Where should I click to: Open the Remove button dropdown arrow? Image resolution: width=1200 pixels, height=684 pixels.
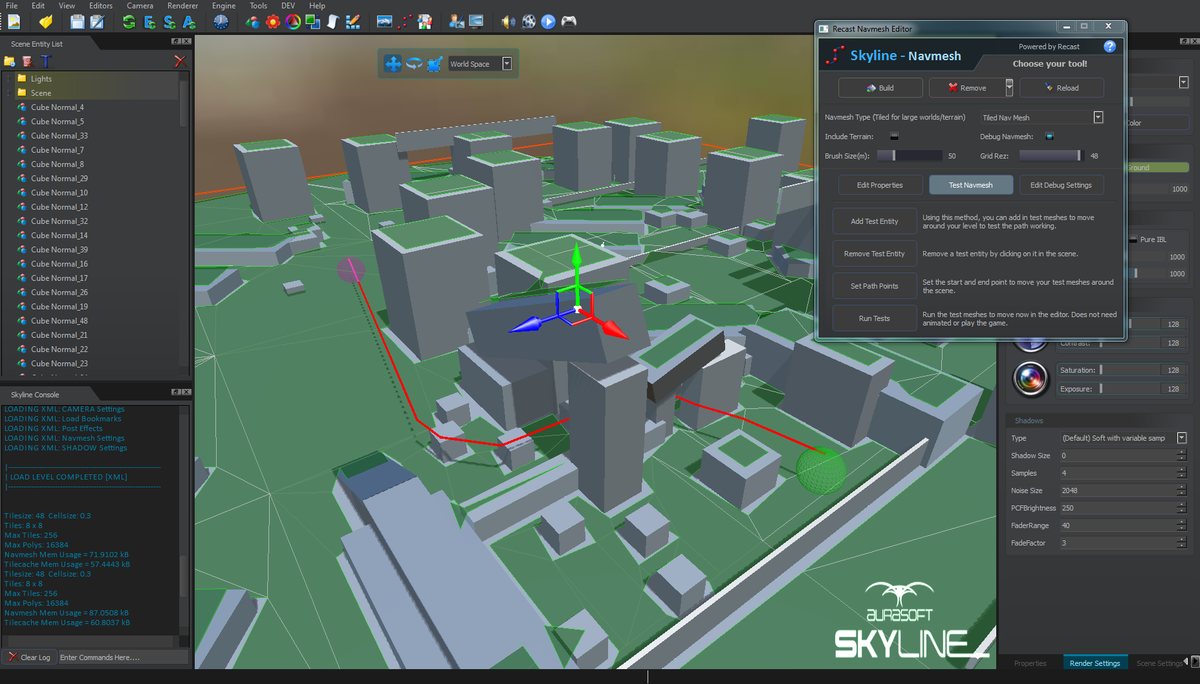[x=1009, y=88]
